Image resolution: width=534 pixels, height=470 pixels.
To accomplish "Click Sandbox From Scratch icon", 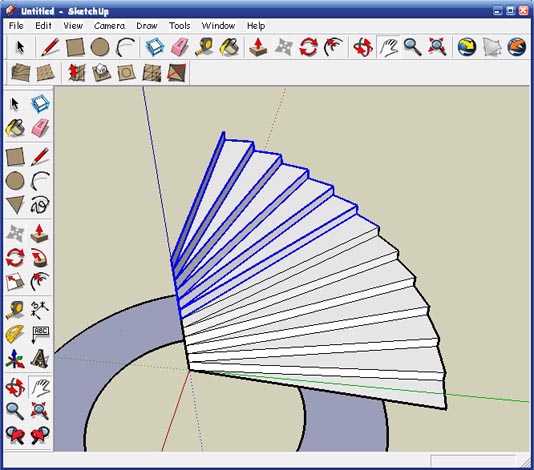I will coord(45,73).
